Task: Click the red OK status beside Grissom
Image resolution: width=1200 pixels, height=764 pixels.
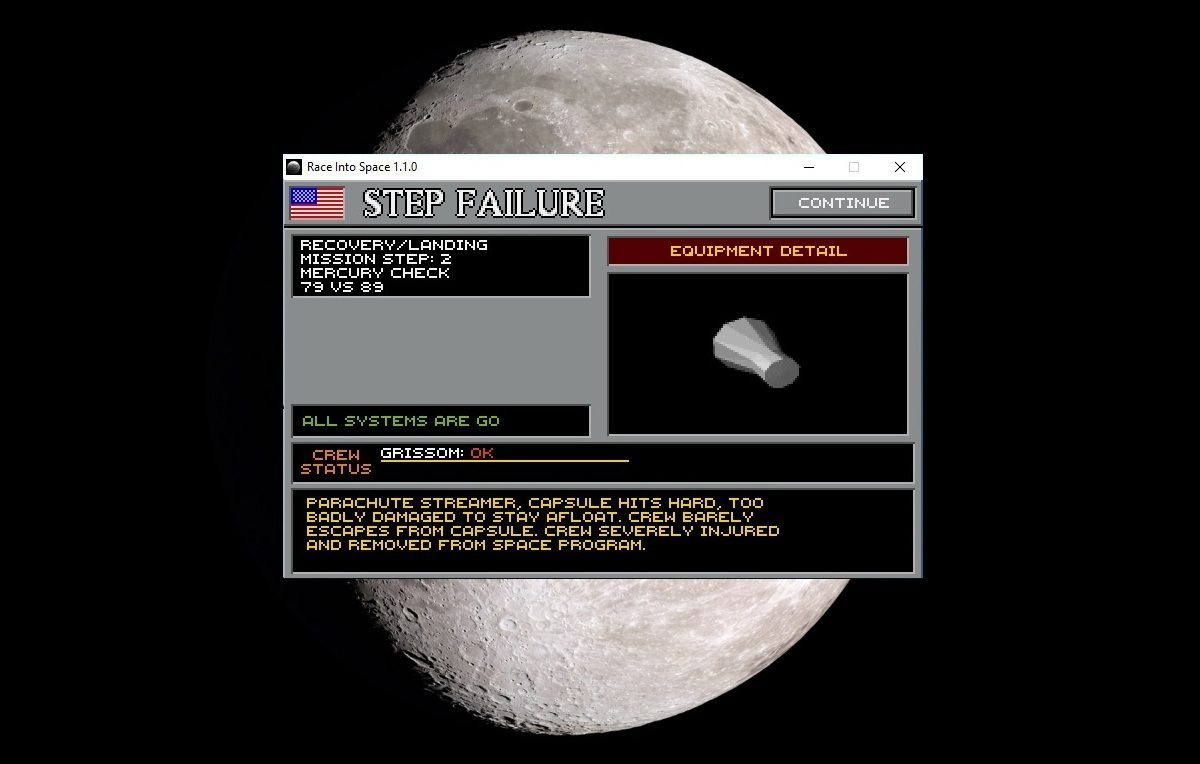Action: pos(482,453)
